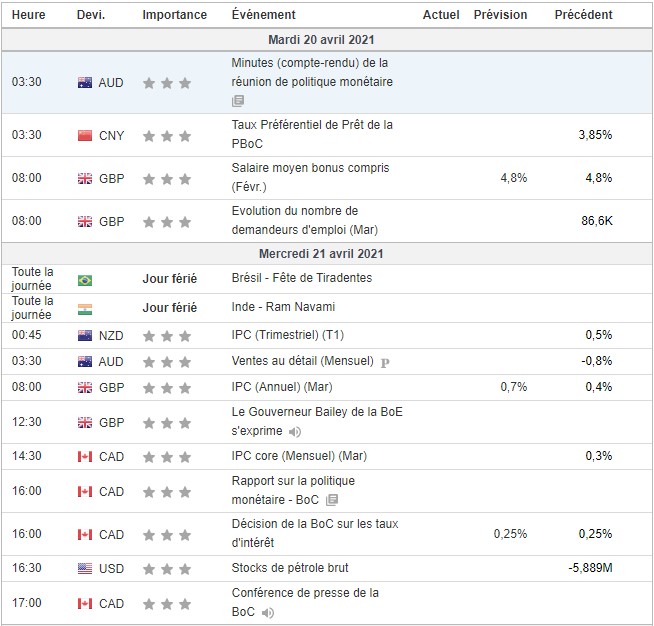Viewport: 654px width, 626px height.
Task: Sort by the Importance column header
Action: [x=174, y=15]
